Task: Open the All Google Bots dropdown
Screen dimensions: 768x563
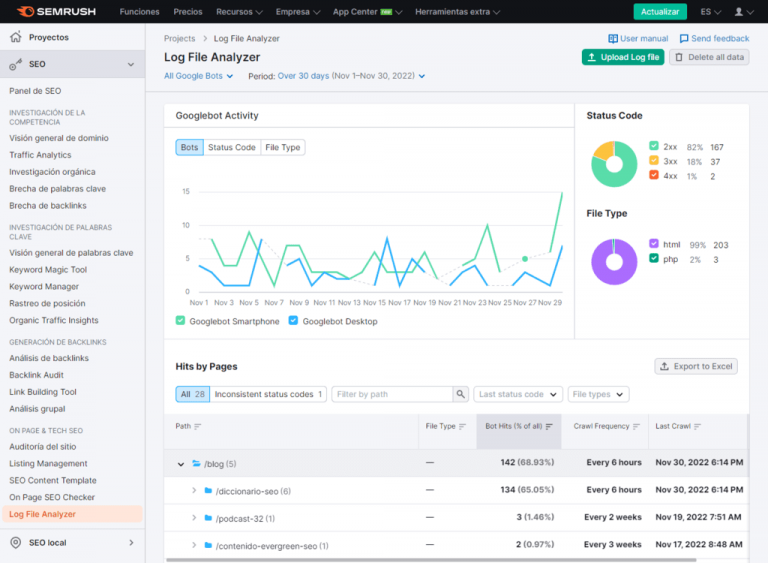Action: coord(198,76)
